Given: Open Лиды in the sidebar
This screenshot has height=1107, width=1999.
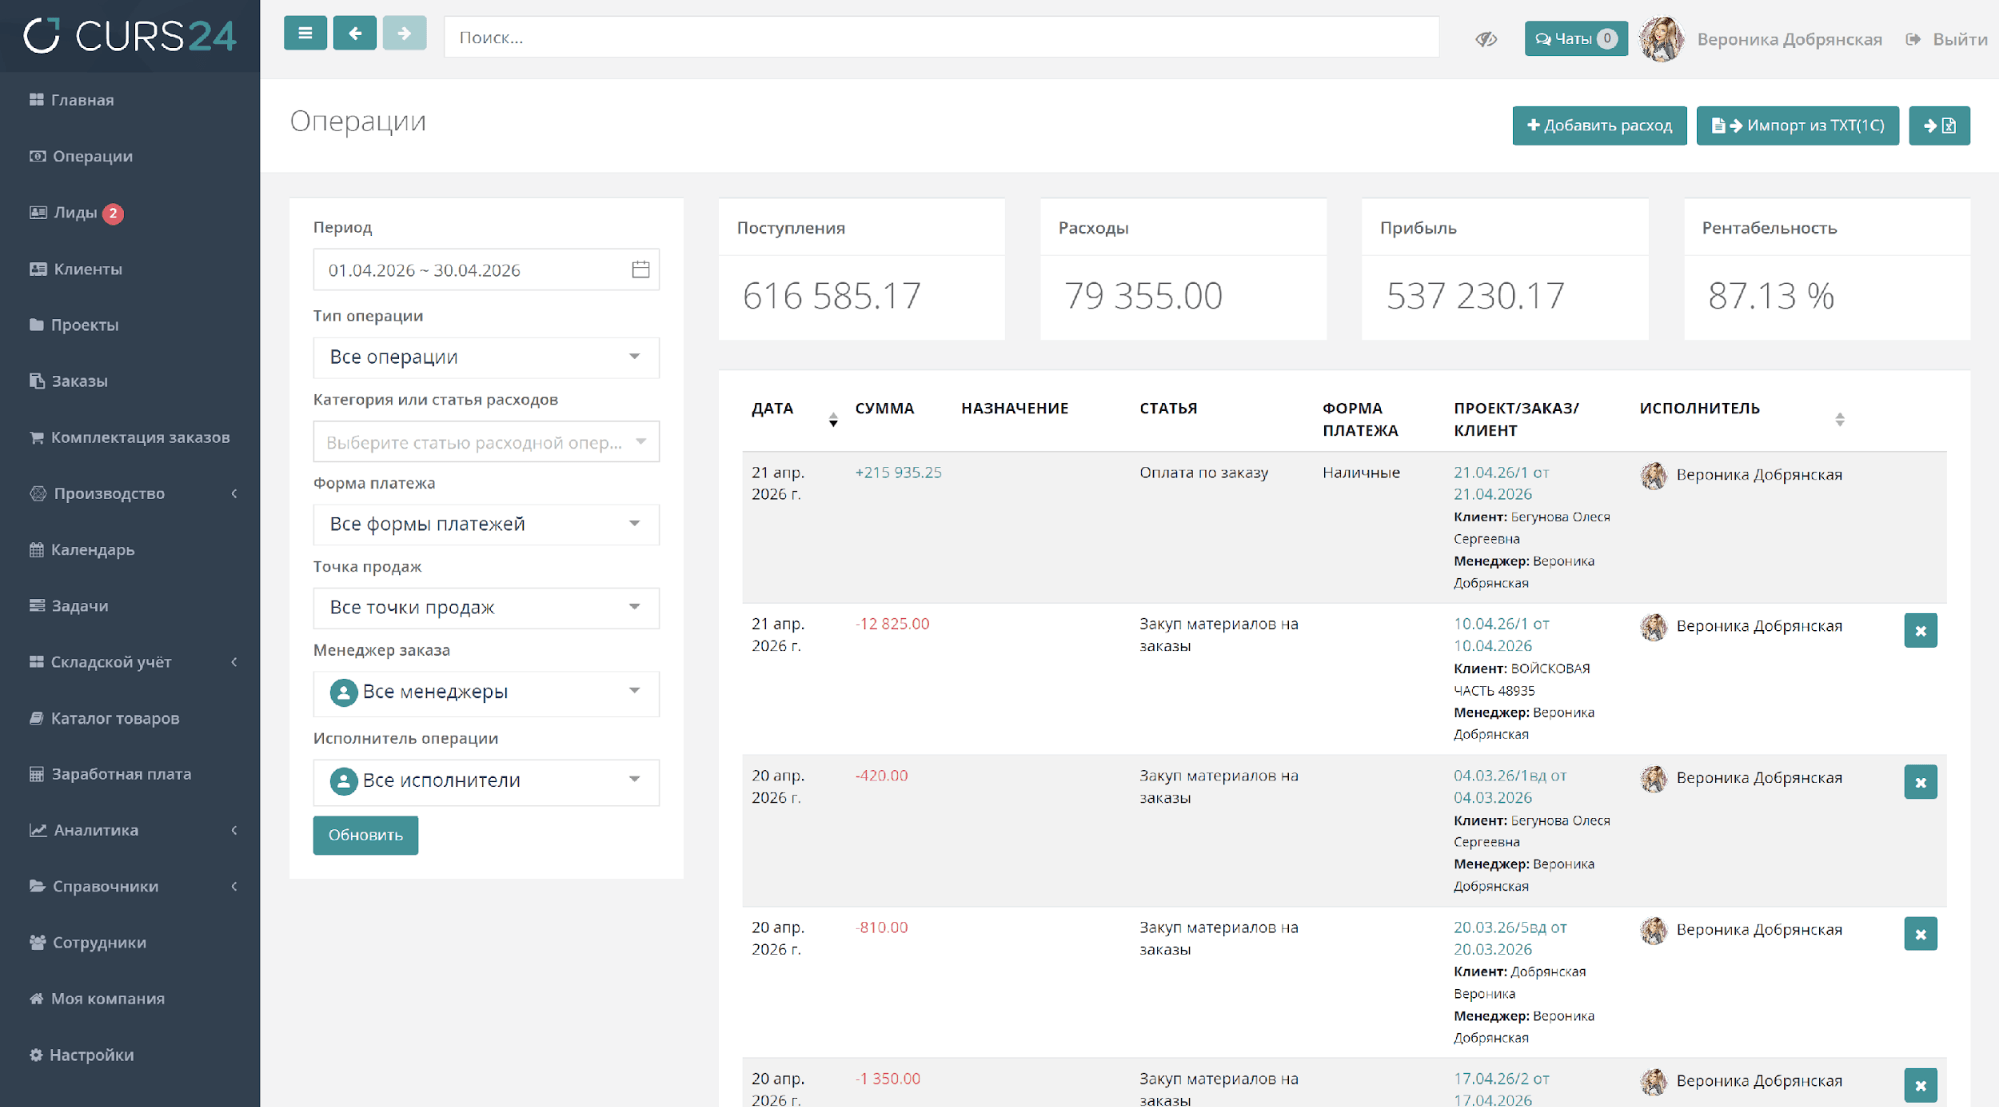Looking at the screenshot, I should 76,213.
